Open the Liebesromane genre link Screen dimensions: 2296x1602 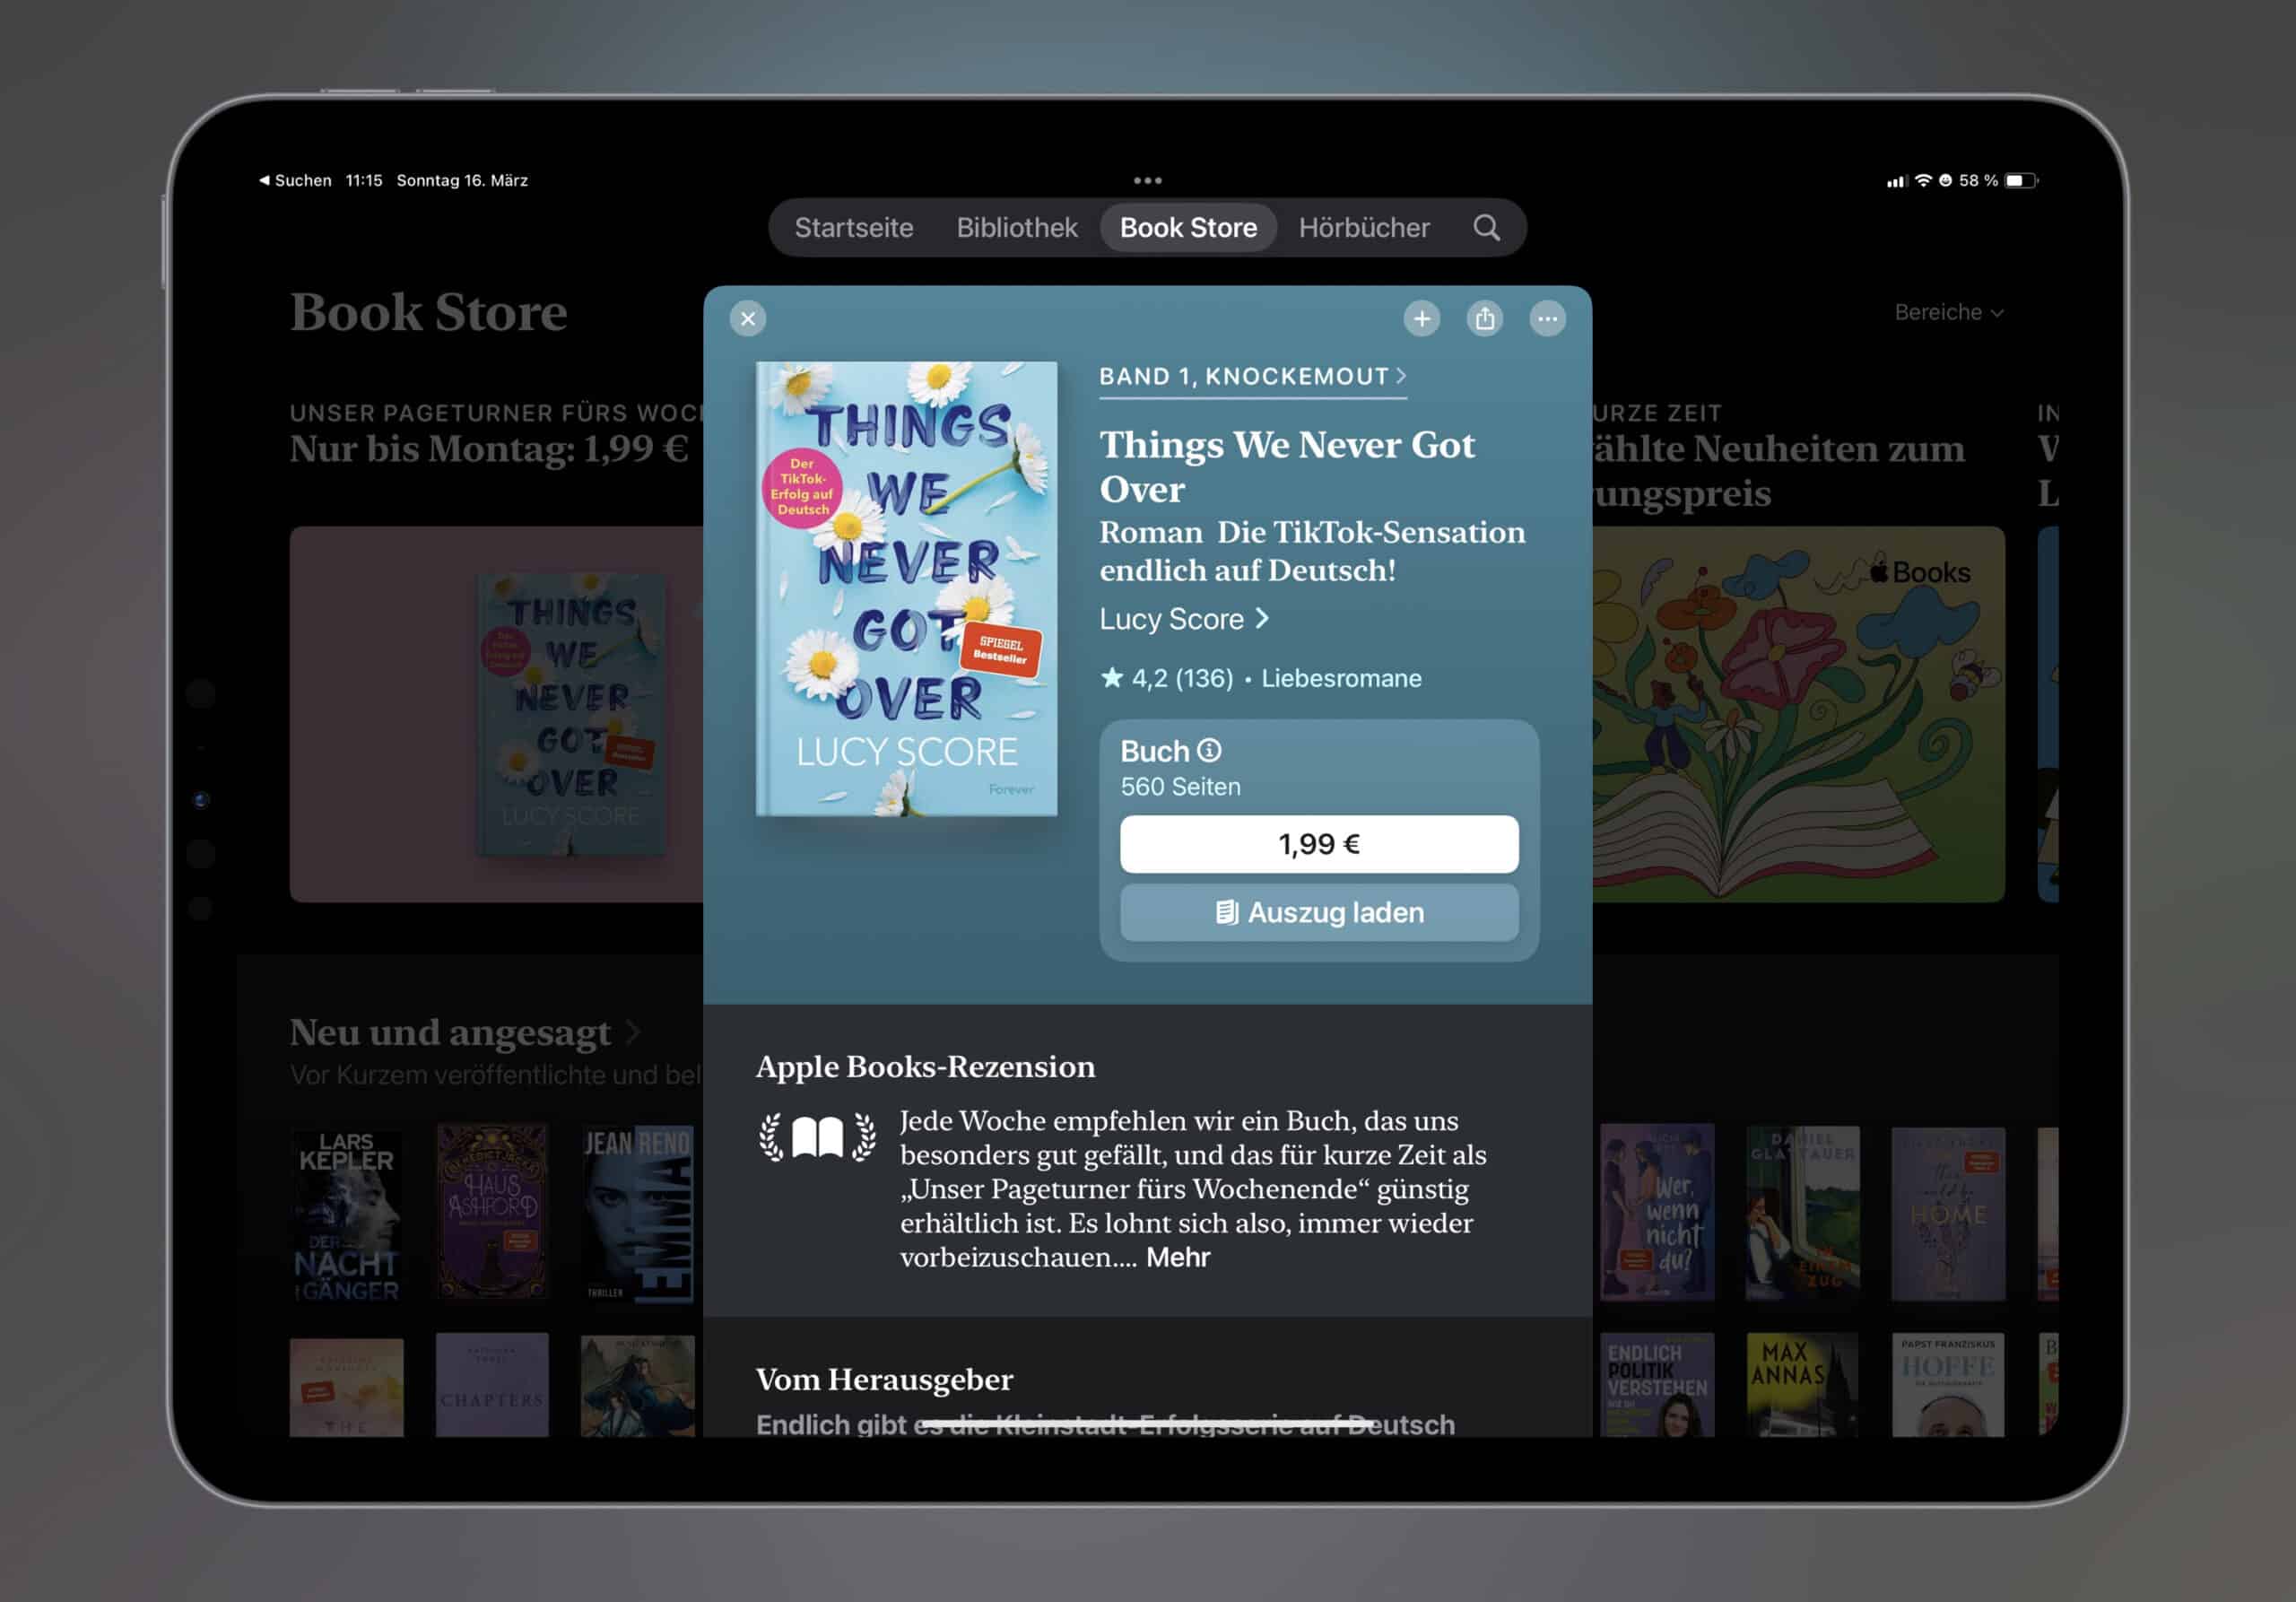click(x=1341, y=678)
